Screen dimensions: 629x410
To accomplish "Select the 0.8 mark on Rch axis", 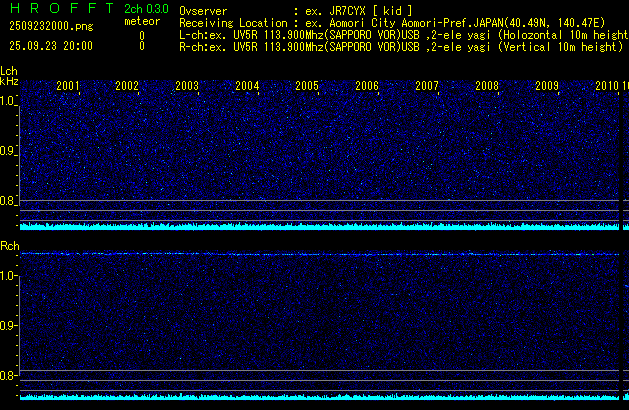I will [9, 376].
